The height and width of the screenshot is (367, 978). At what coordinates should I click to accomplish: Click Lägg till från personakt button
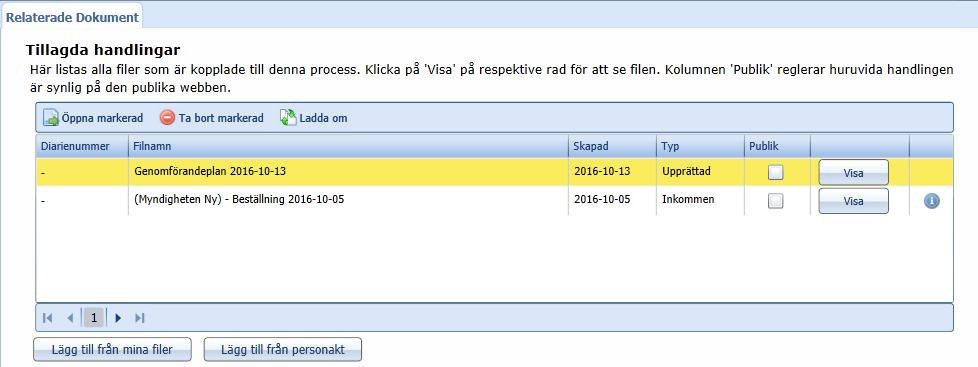coord(283,350)
